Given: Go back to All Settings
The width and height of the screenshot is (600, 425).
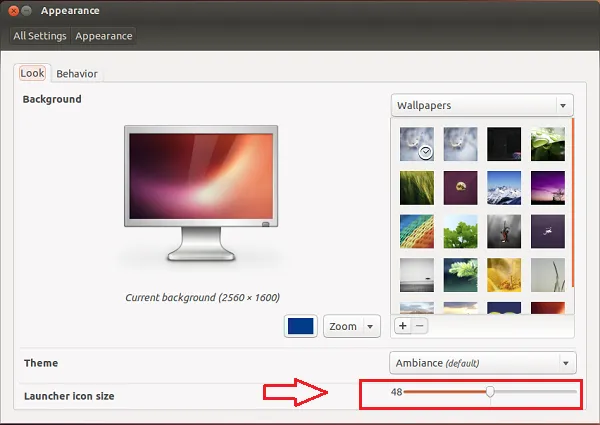Looking at the screenshot, I should 40,36.
